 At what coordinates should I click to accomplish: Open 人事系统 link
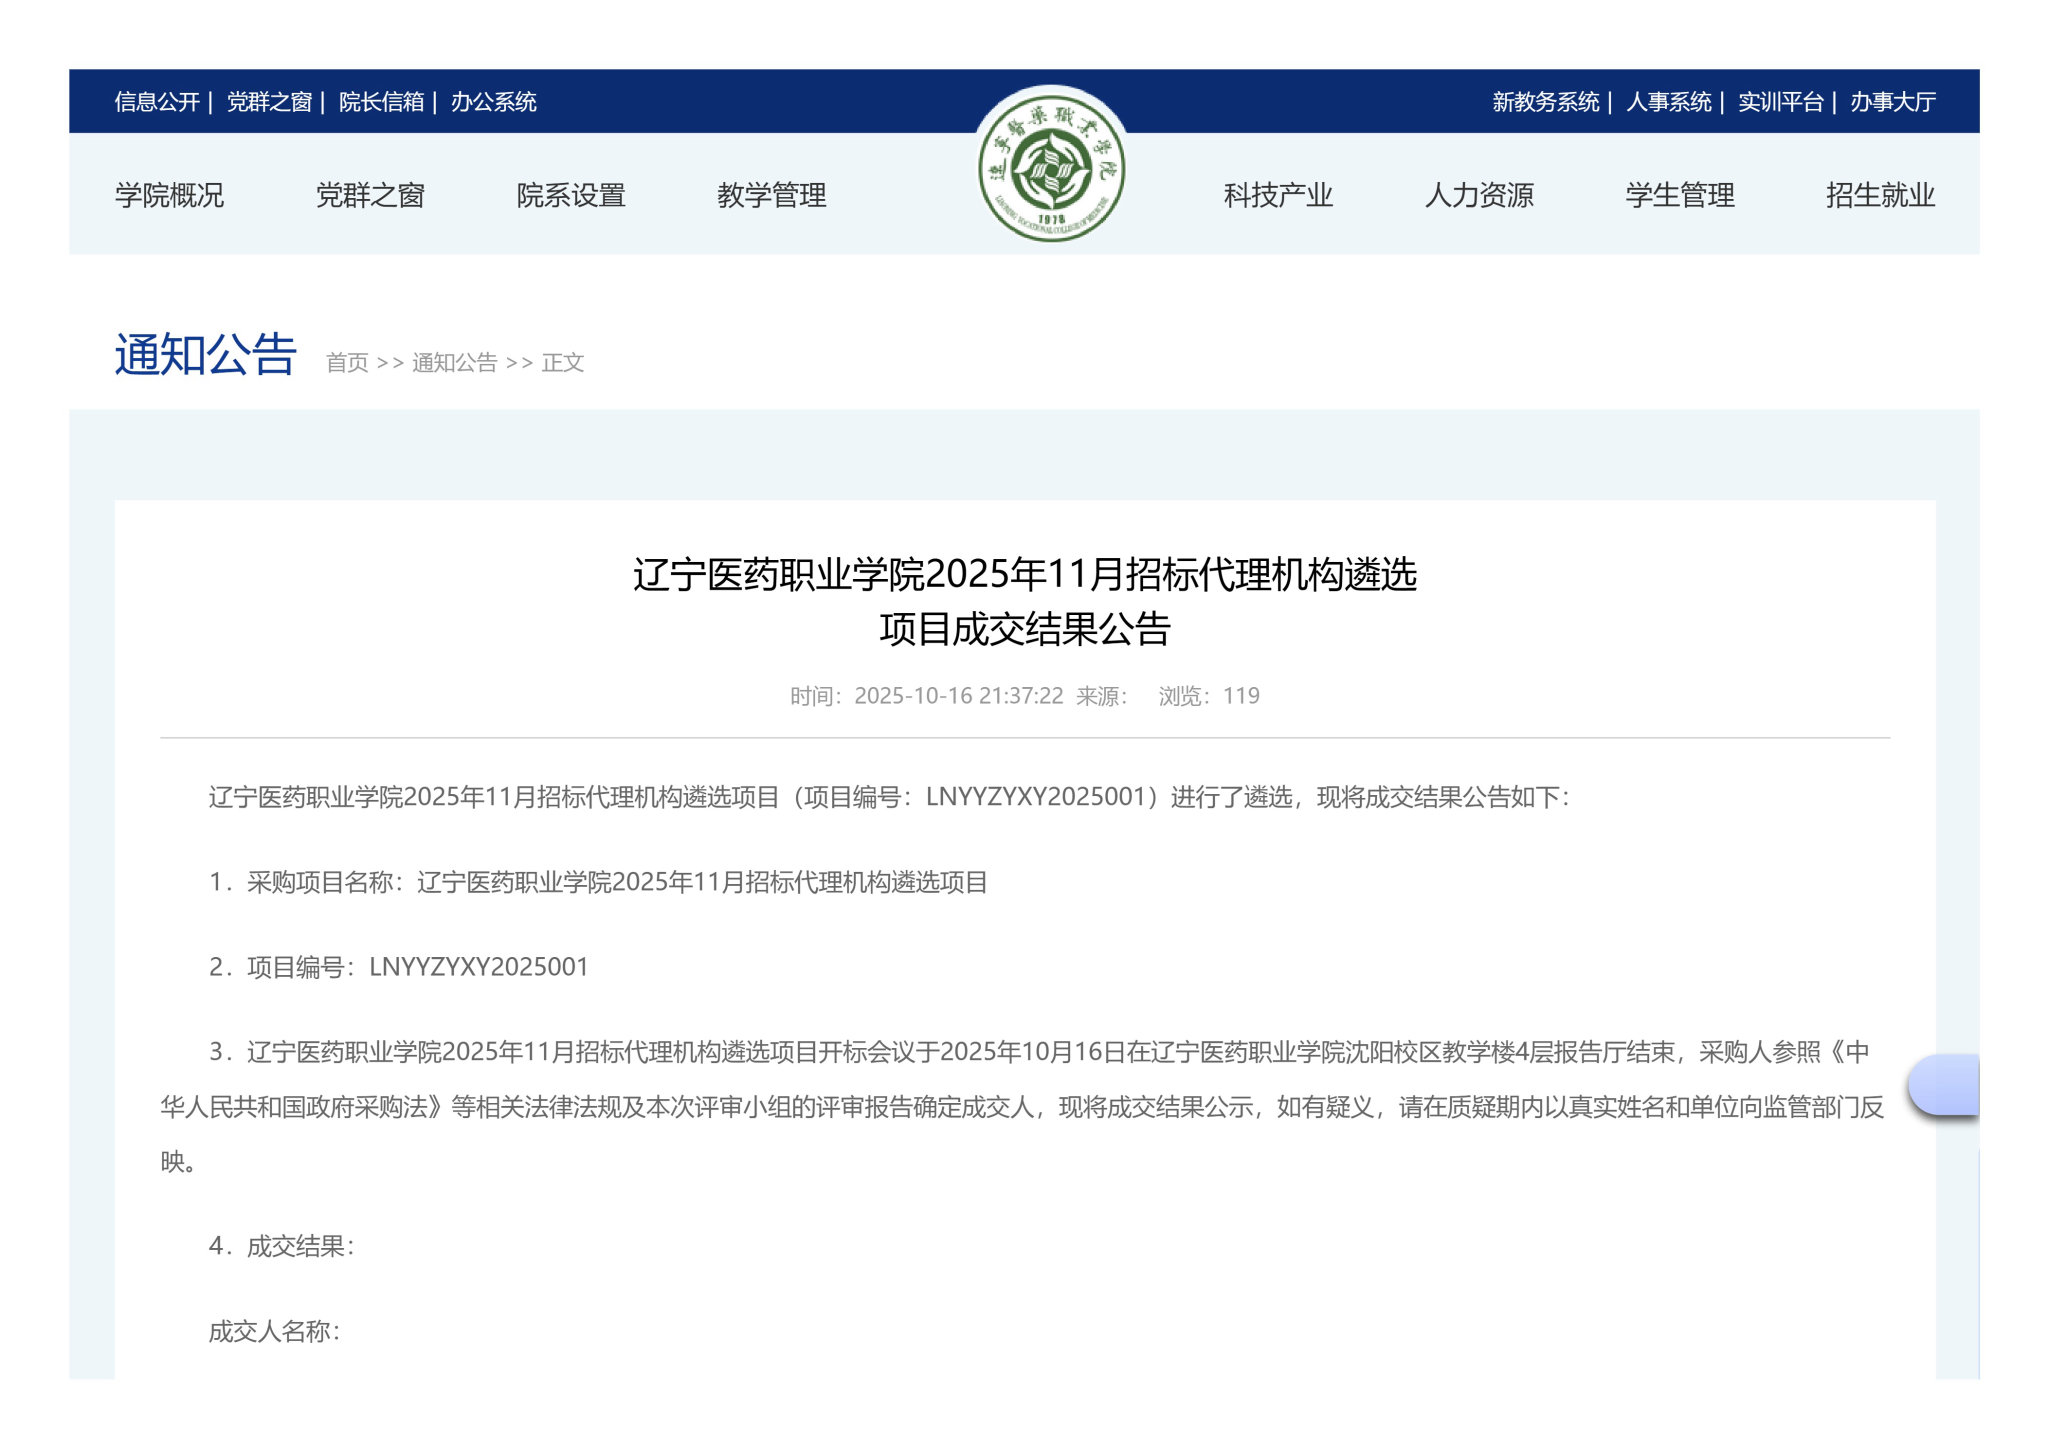click(1668, 102)
